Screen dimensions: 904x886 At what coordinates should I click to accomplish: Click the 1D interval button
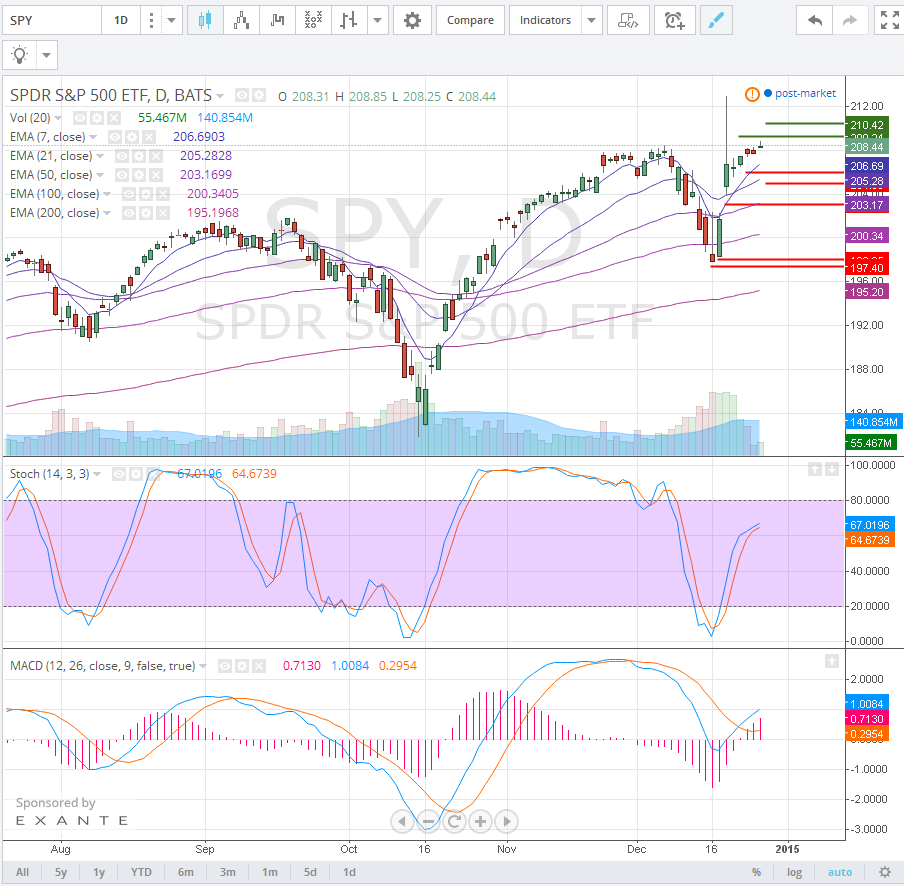click(x=120, y=20)
